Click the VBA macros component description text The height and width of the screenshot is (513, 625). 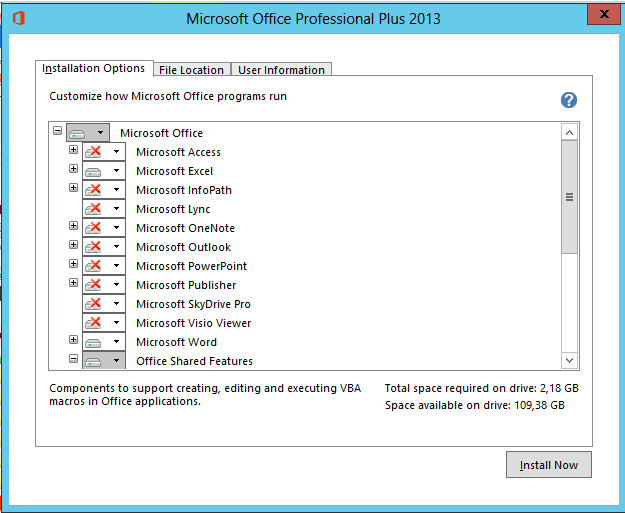(x=205, y=395)
